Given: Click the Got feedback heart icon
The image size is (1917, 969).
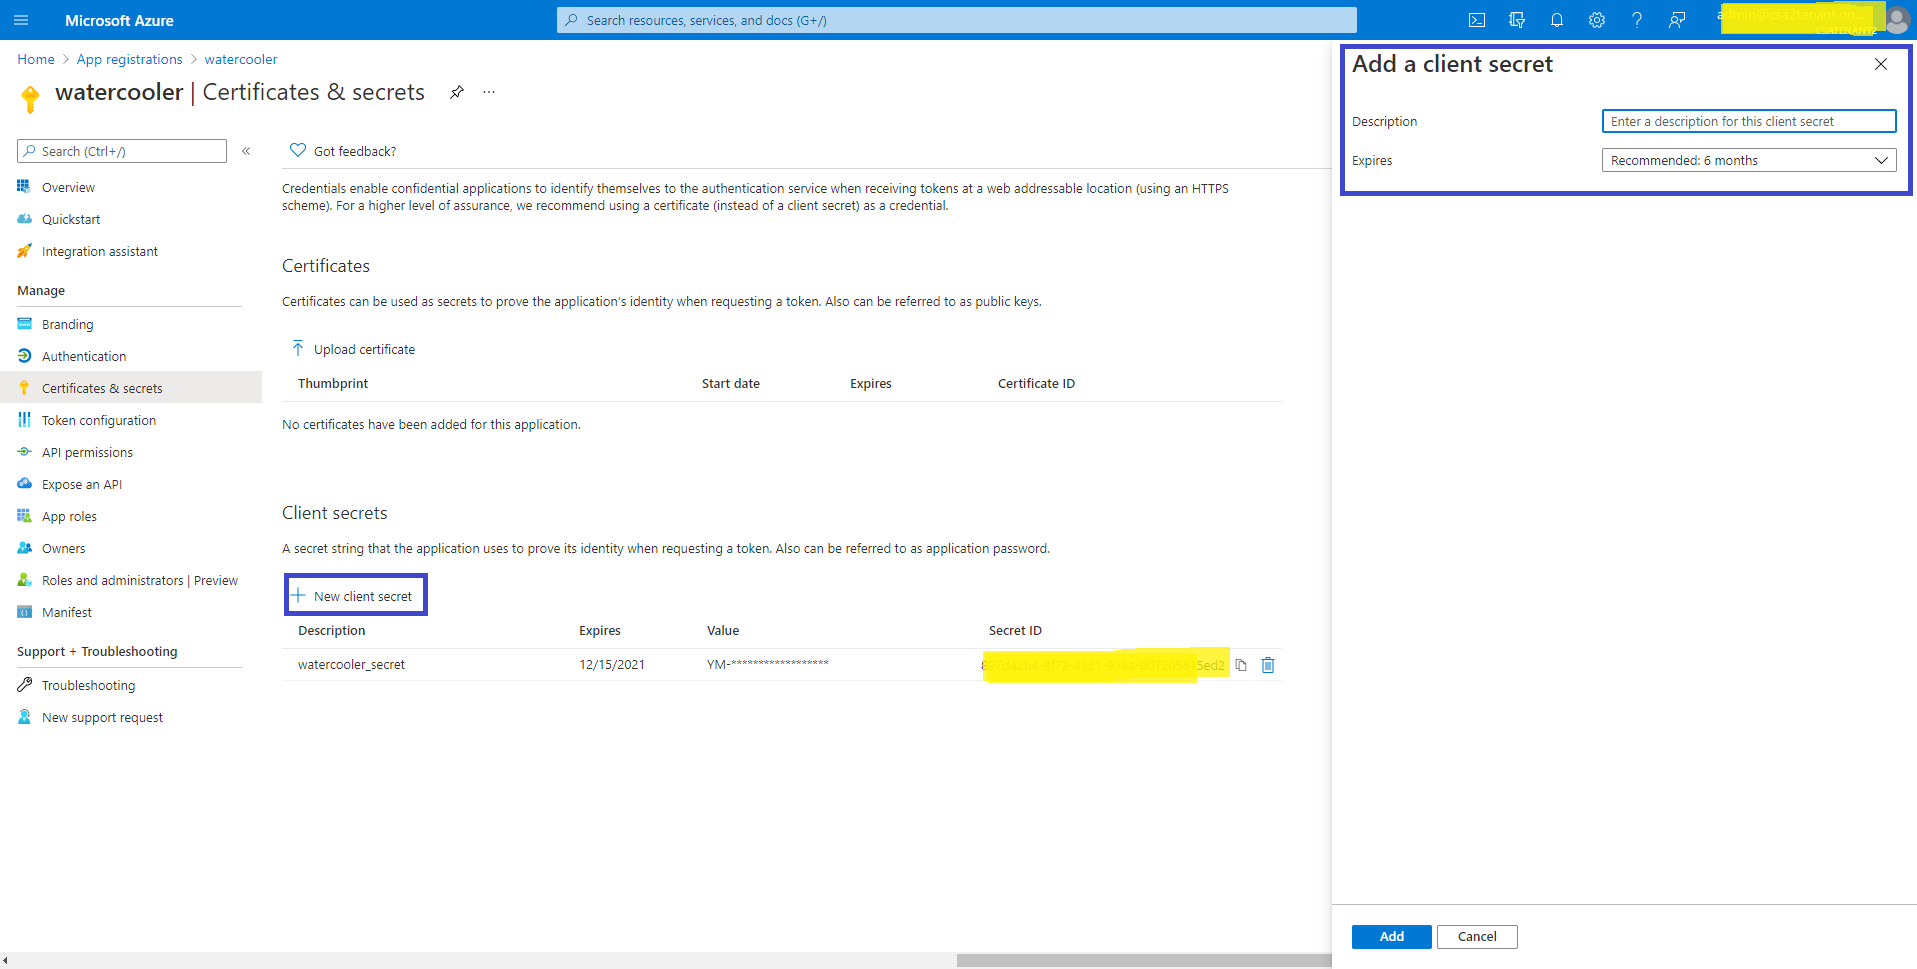Looking at the screenshot, I should (x=297, y=150).
